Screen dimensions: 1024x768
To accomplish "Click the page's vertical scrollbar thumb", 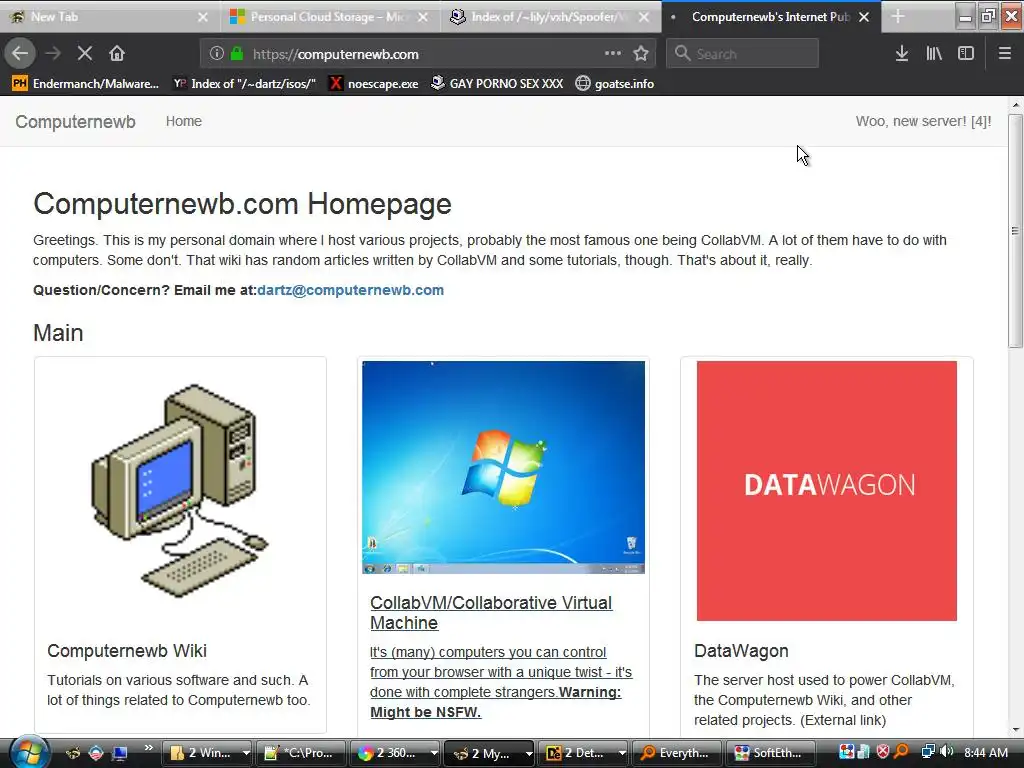I will click(x=1015, y=230).
